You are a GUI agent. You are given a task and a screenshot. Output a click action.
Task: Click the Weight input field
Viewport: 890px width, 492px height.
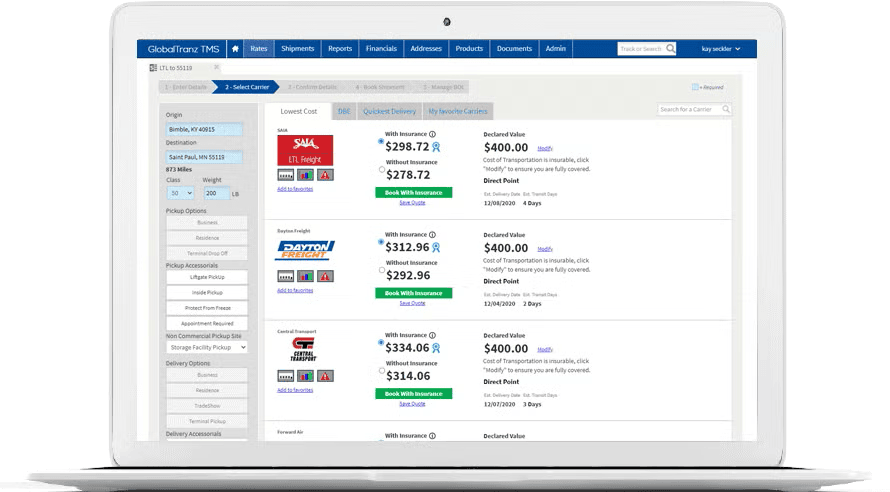coord(216,193)
